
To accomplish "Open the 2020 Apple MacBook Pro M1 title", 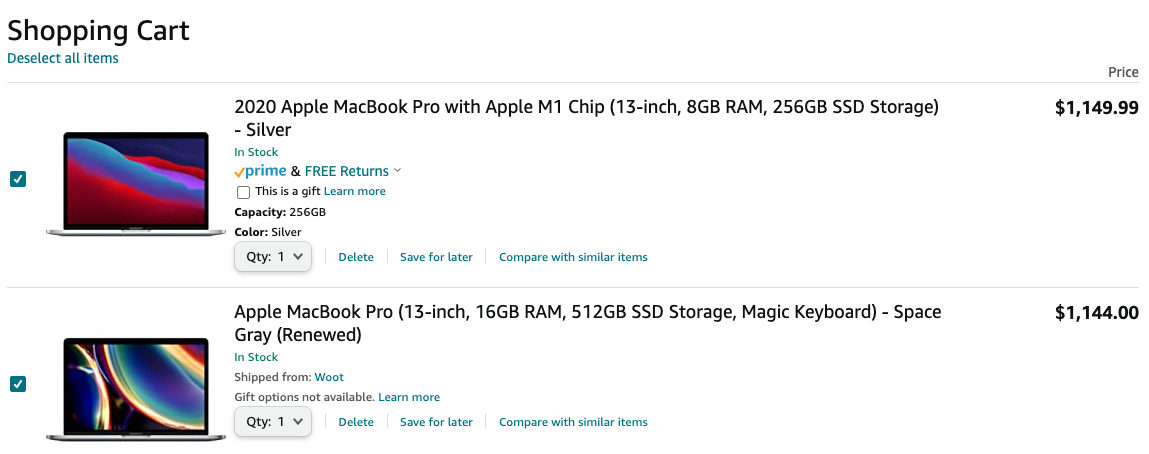I will coord(586,118).
